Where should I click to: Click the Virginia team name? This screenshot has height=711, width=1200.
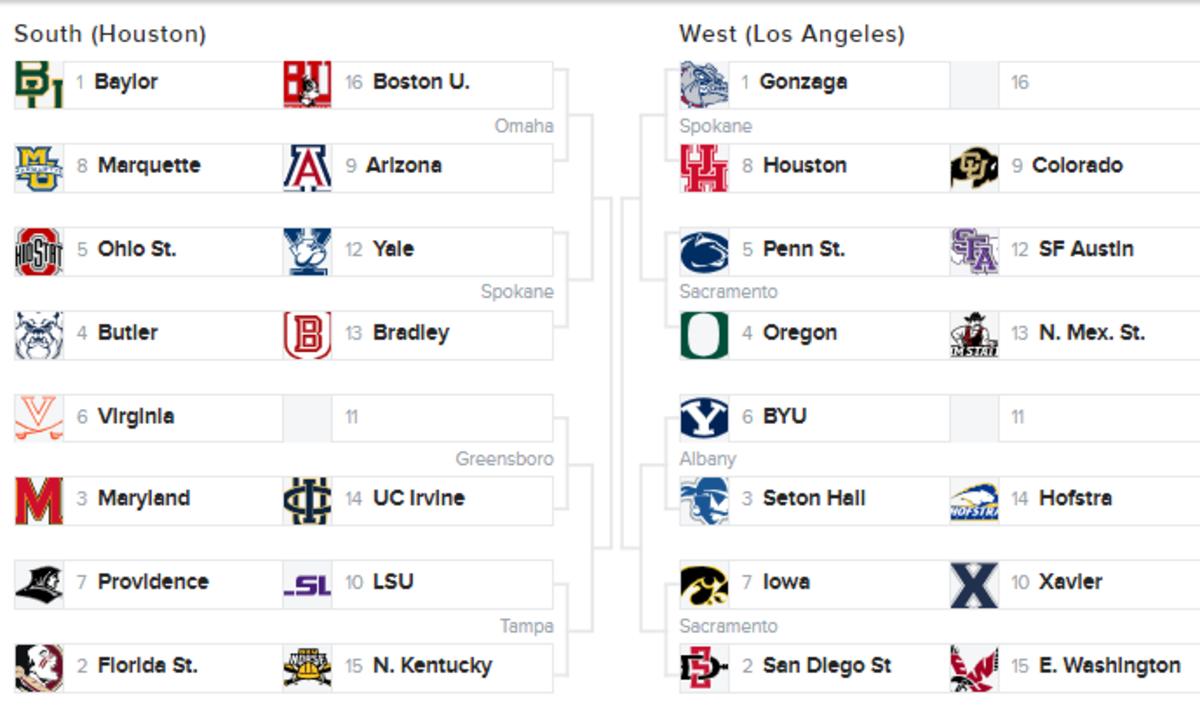coord(136,417)
